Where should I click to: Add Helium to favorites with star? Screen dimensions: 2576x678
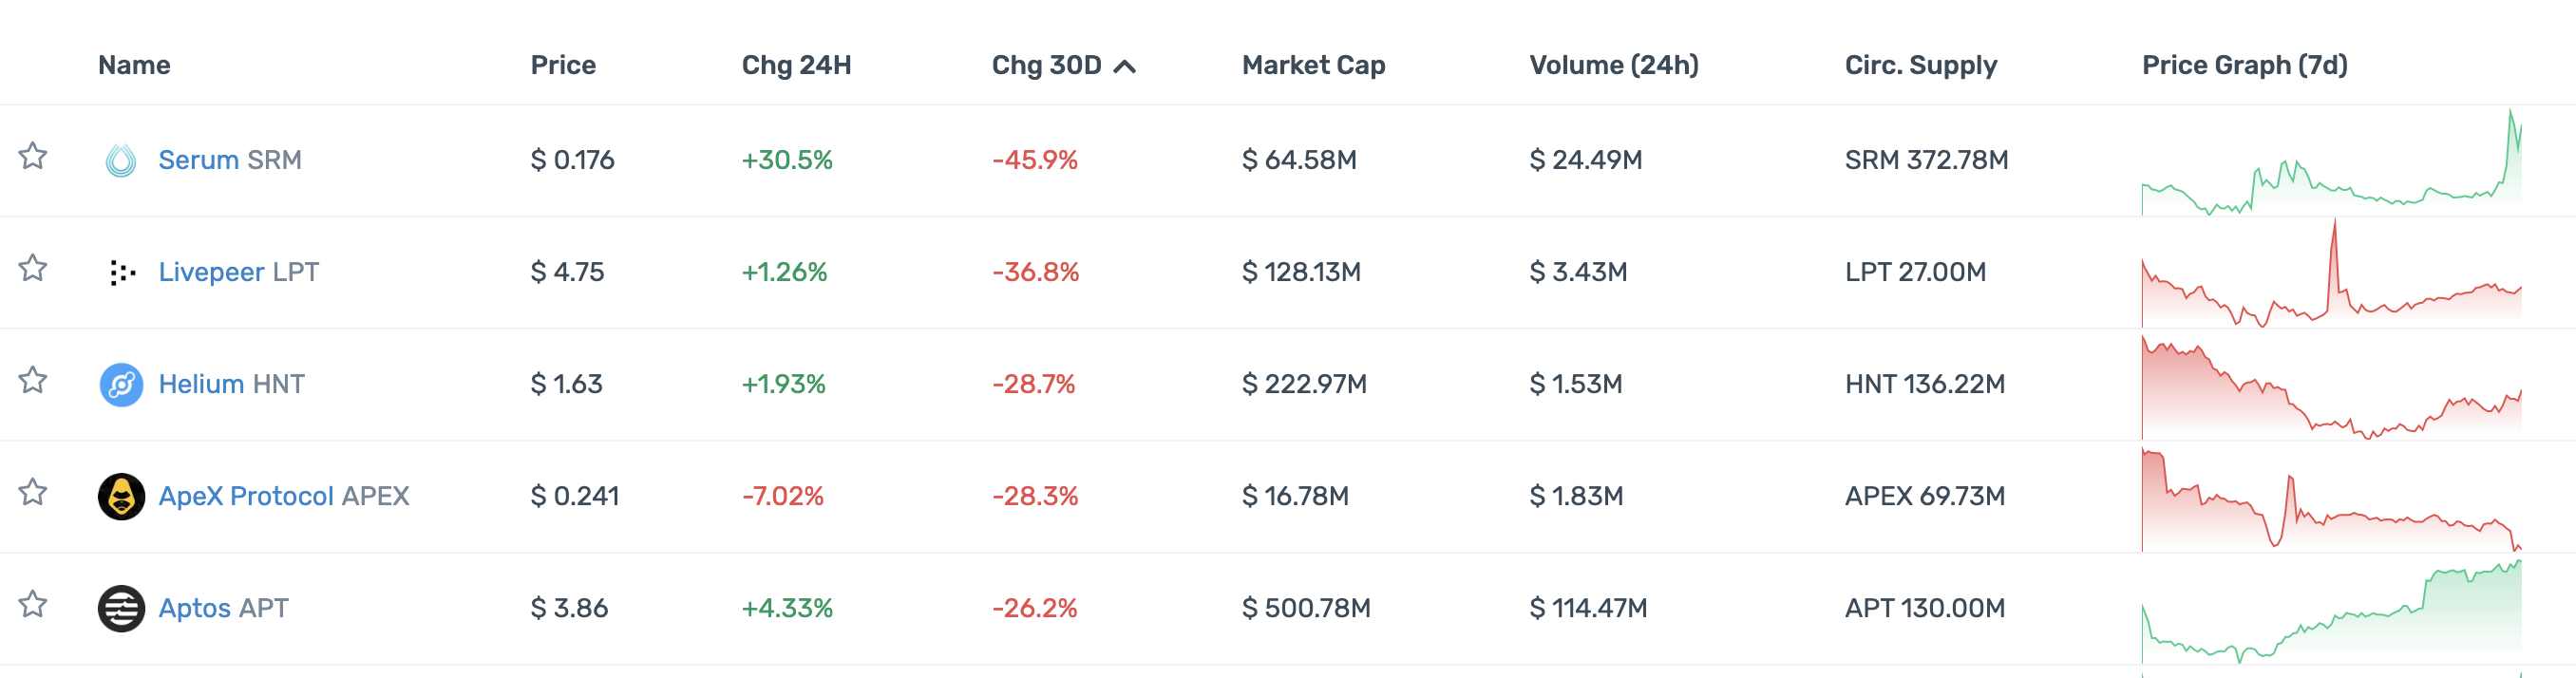click(x=33, y=380)
